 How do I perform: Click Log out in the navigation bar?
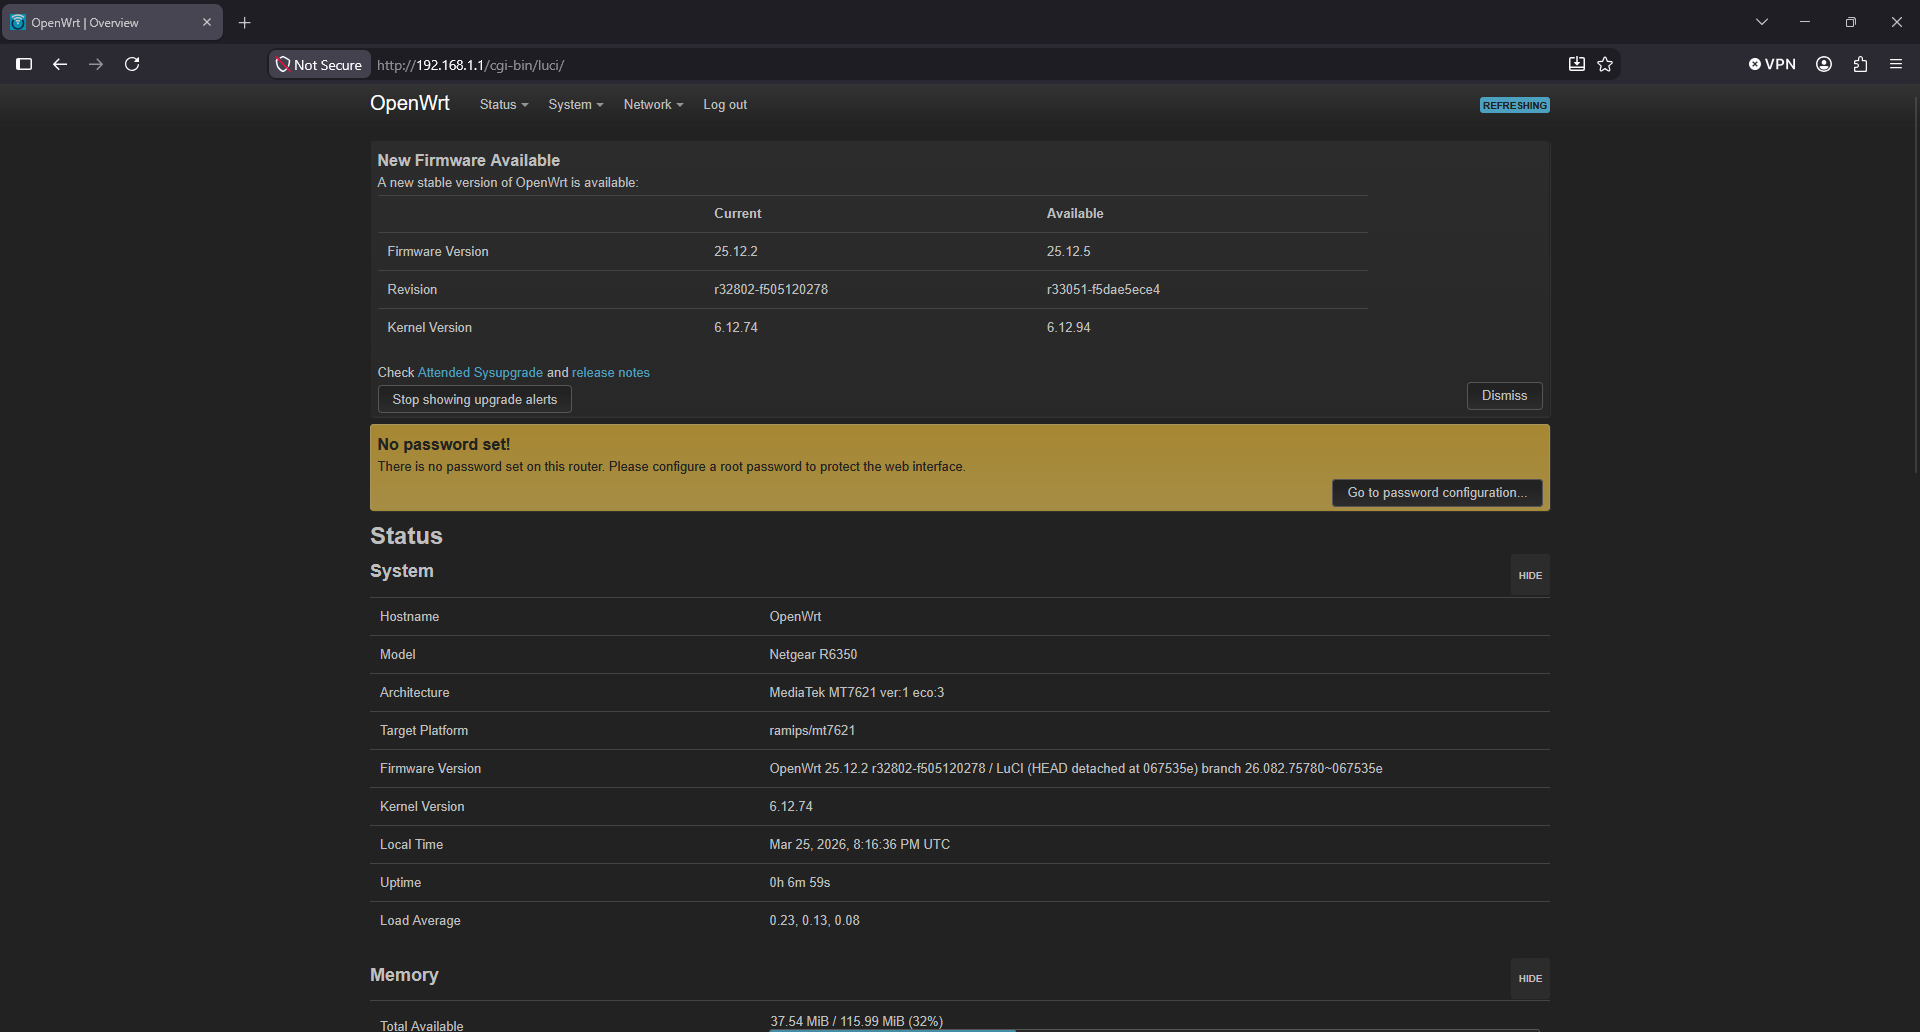point(725,105)
